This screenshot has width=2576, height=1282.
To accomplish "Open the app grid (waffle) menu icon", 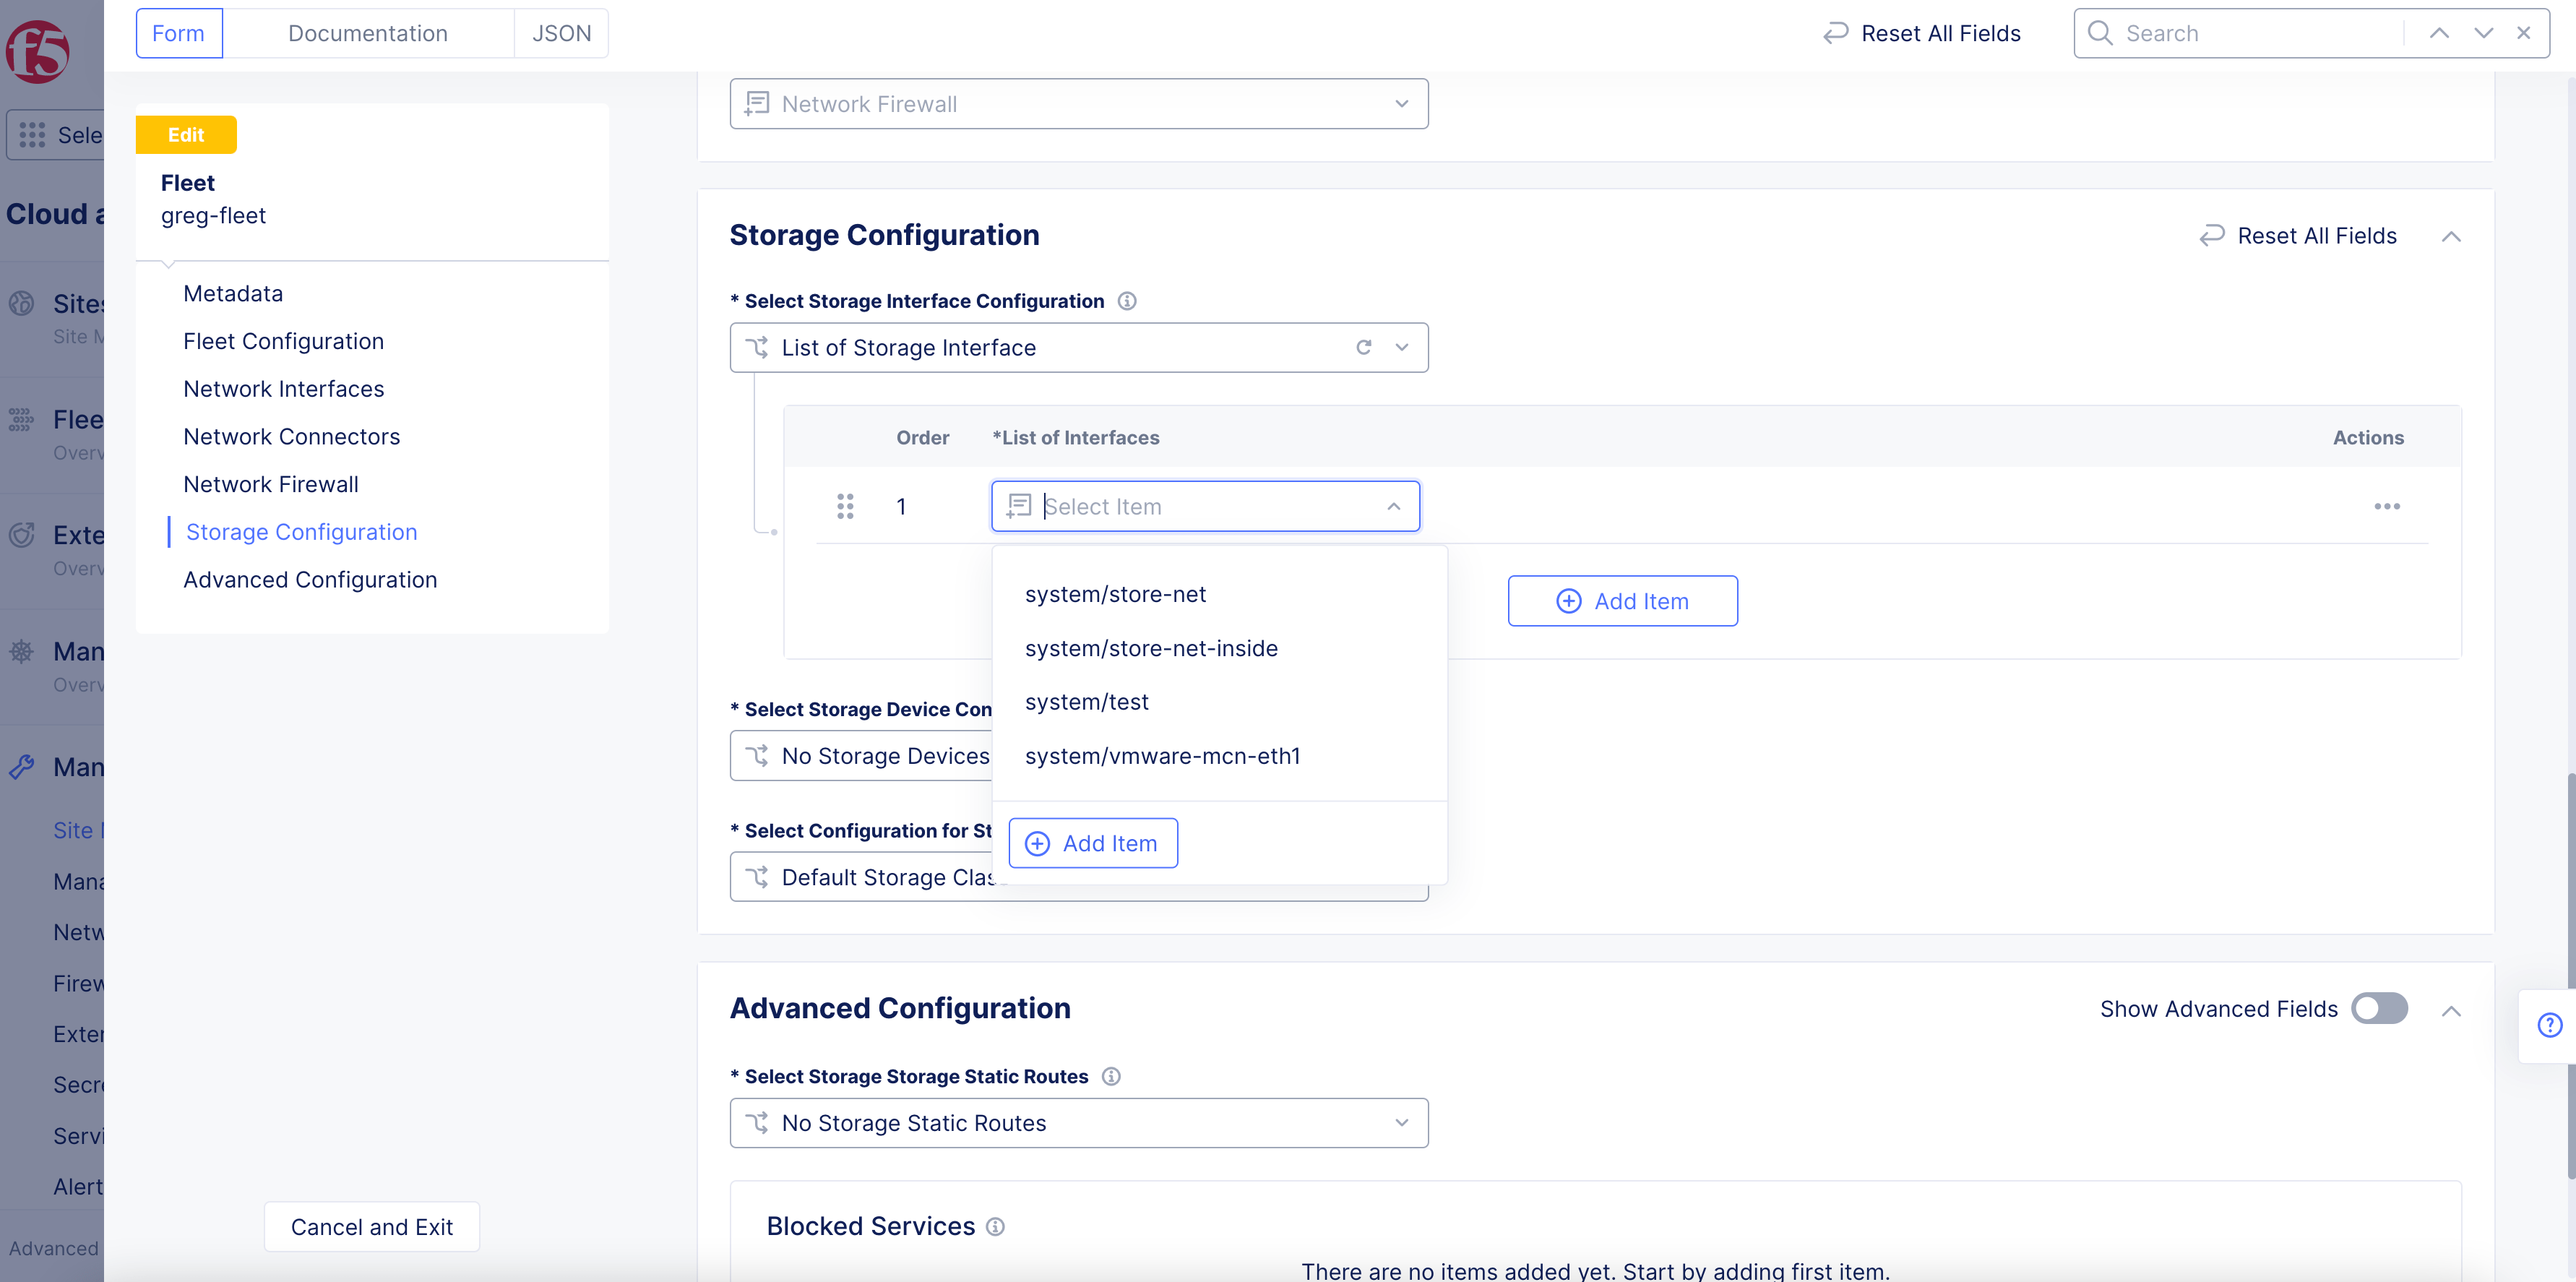I will [33, 134].
